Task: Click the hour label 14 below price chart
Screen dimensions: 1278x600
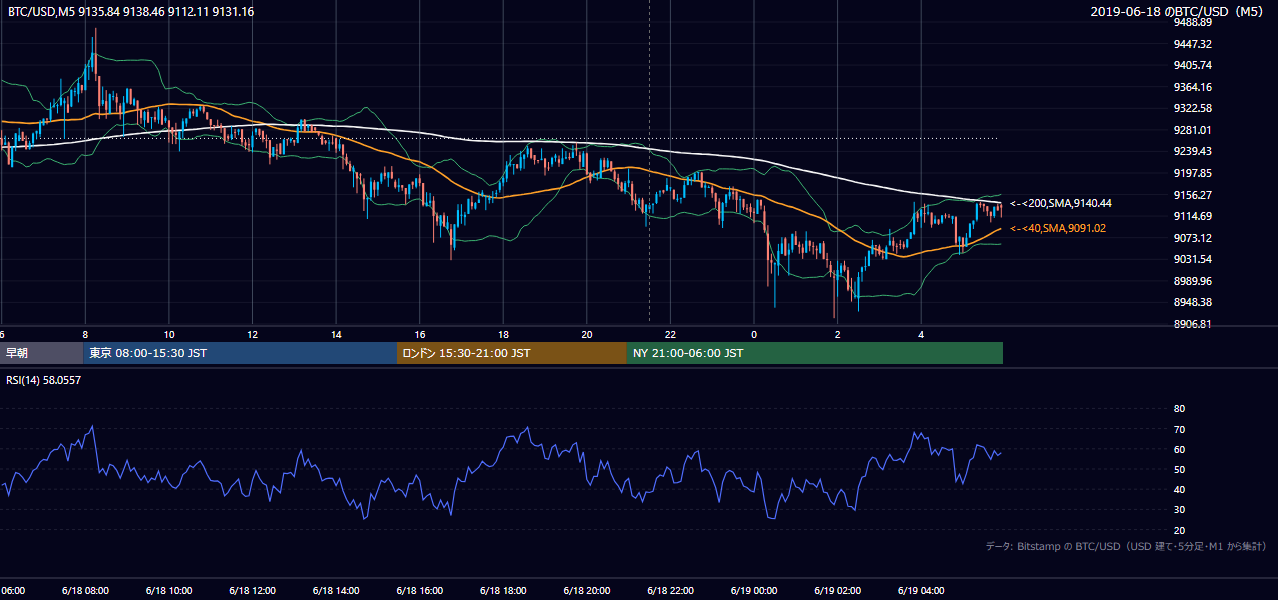Action: coord(337,334)
